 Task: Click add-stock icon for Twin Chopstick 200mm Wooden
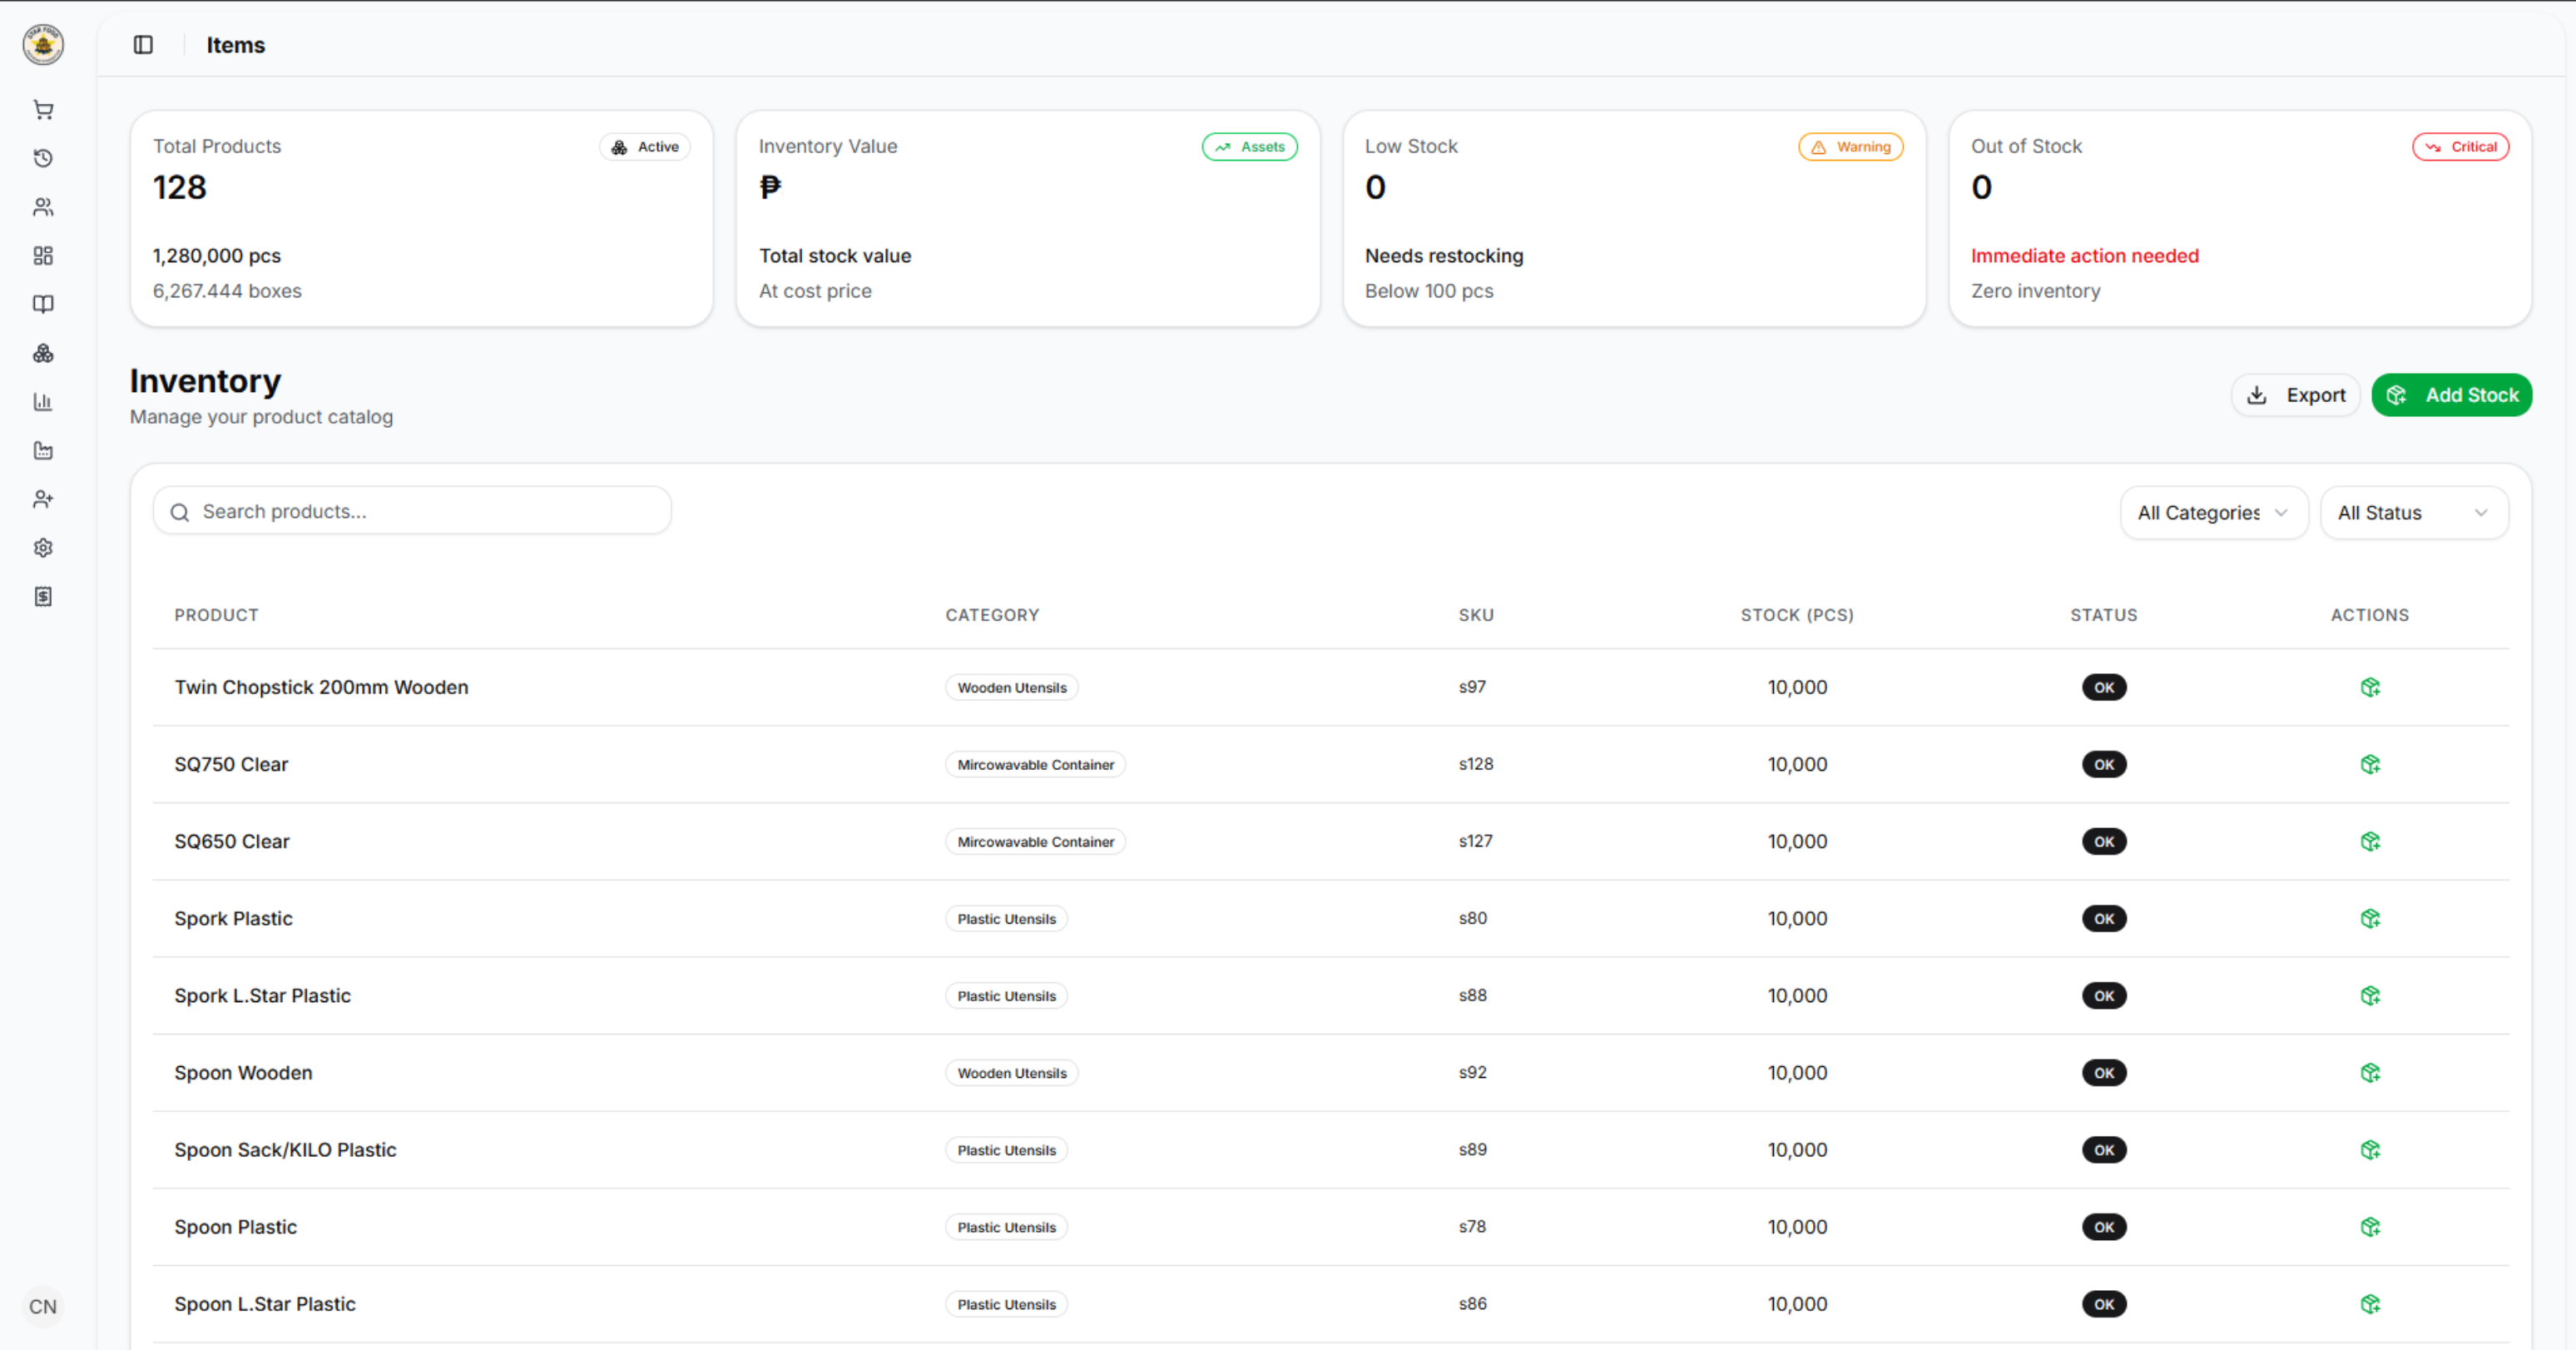pos(2370,687)
